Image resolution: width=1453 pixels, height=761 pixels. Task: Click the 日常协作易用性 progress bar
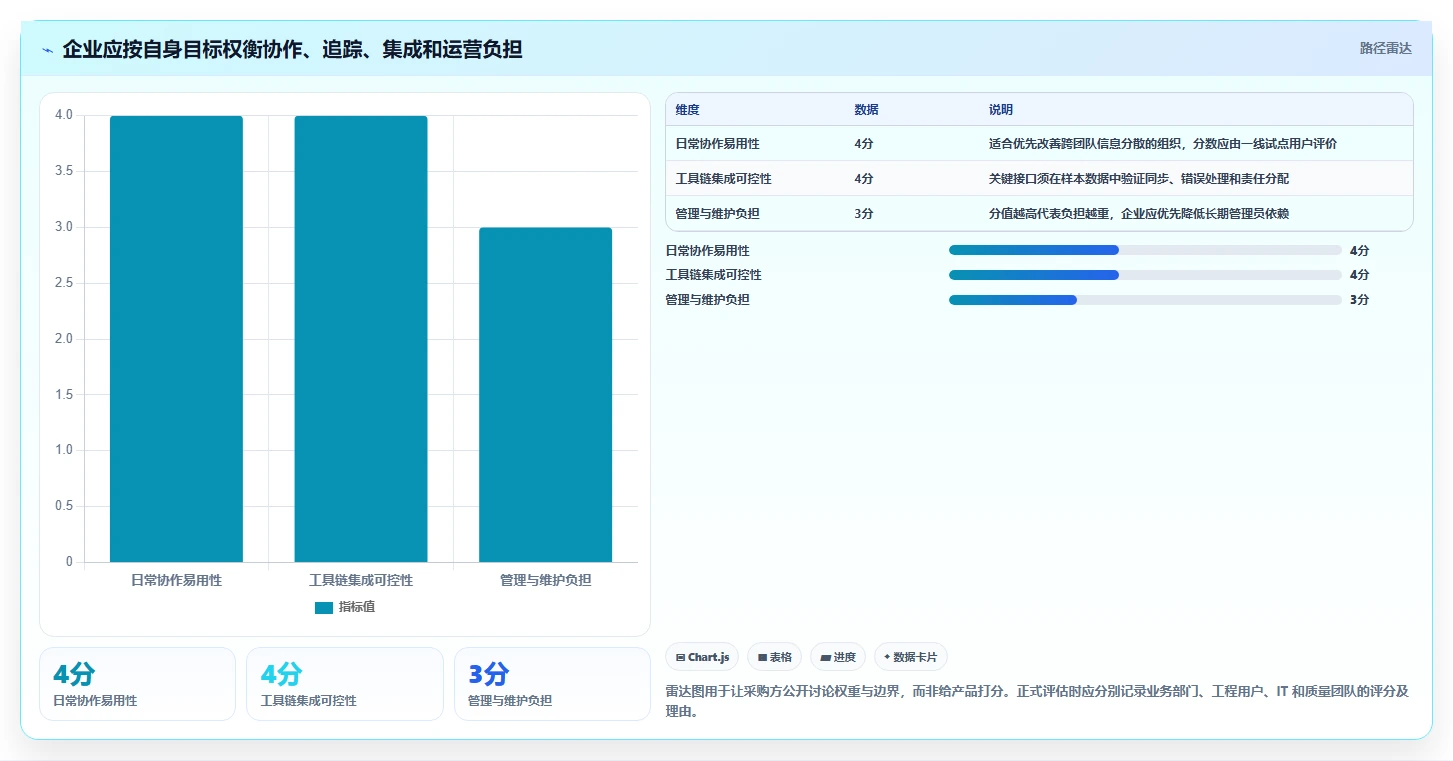[x=1145, y=251]
